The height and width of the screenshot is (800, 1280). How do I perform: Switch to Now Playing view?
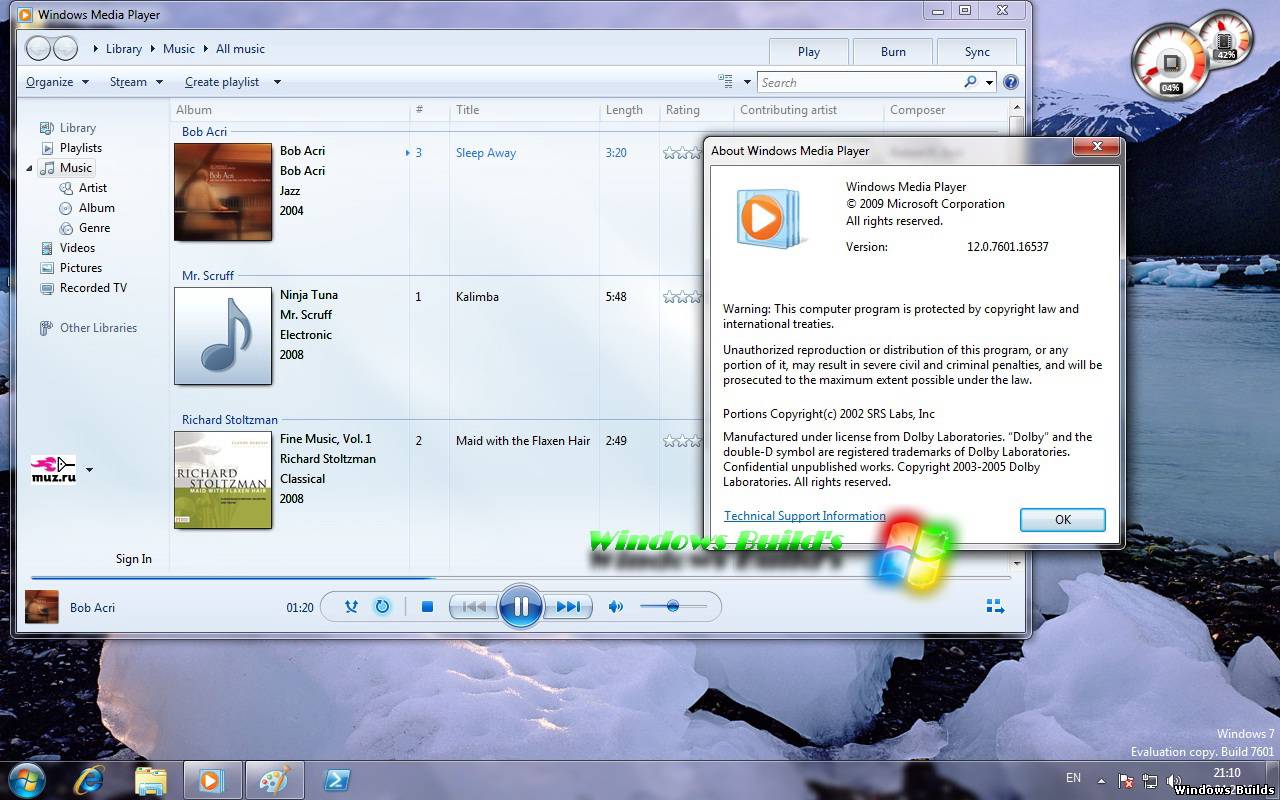[x=995, y=606]
